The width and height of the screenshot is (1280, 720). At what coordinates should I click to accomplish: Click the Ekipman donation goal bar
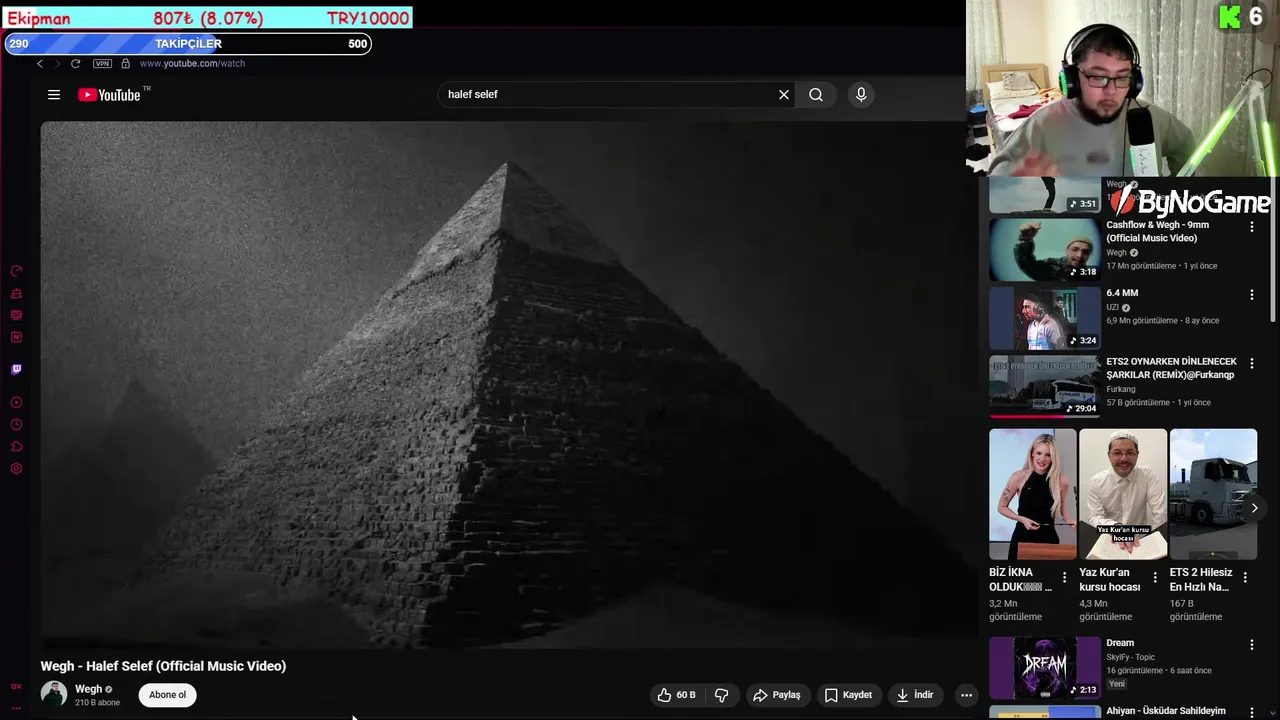[208, 18]
